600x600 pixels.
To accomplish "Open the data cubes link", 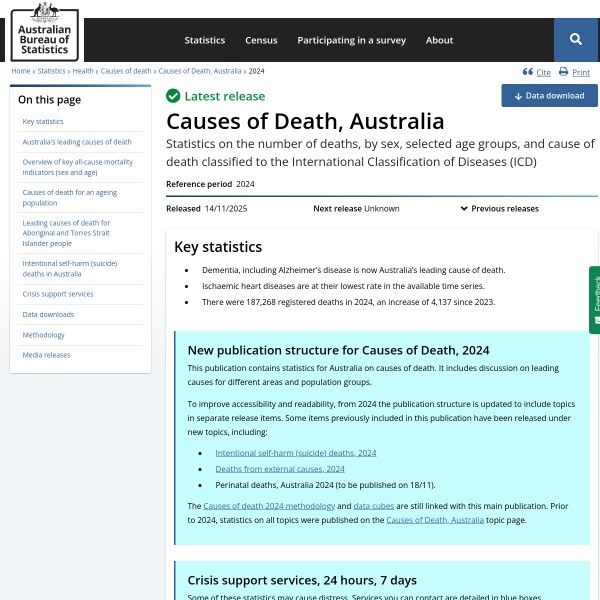I will (x=372, y=507).
